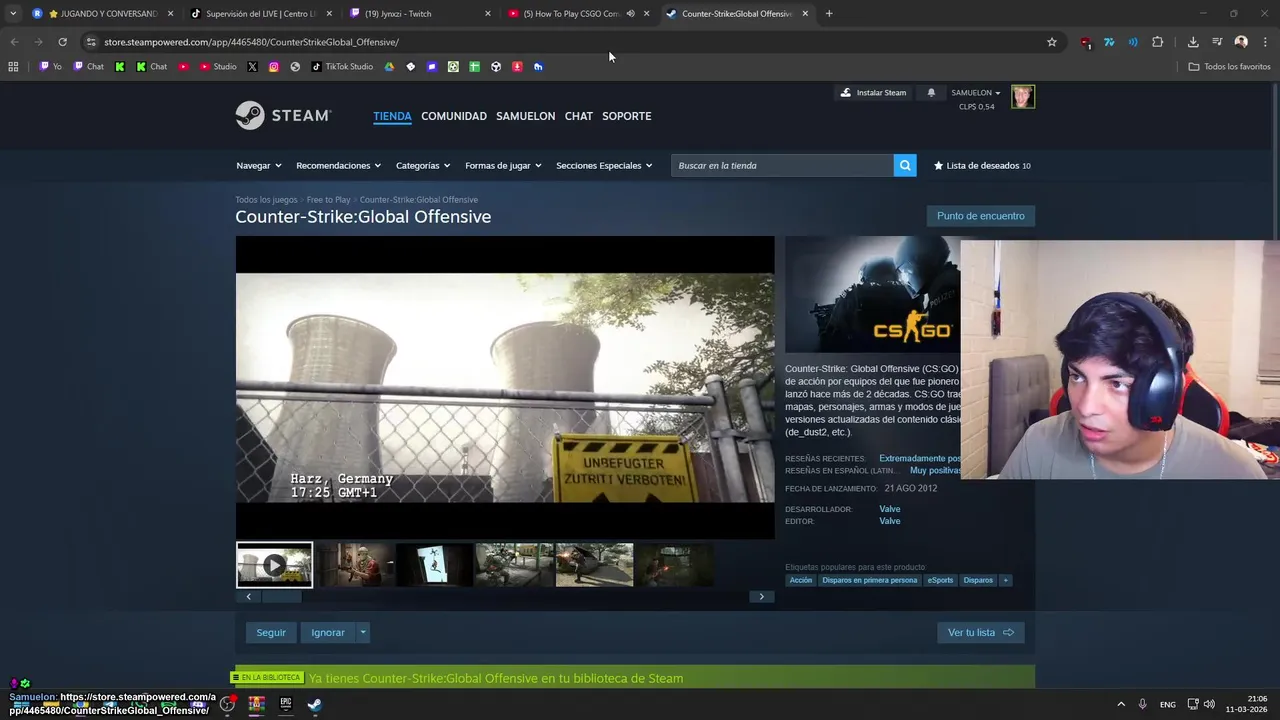The height and width of the screenshot is (720, 1280).
Task: Open the SOPORTE menu item
Action: 626,116
